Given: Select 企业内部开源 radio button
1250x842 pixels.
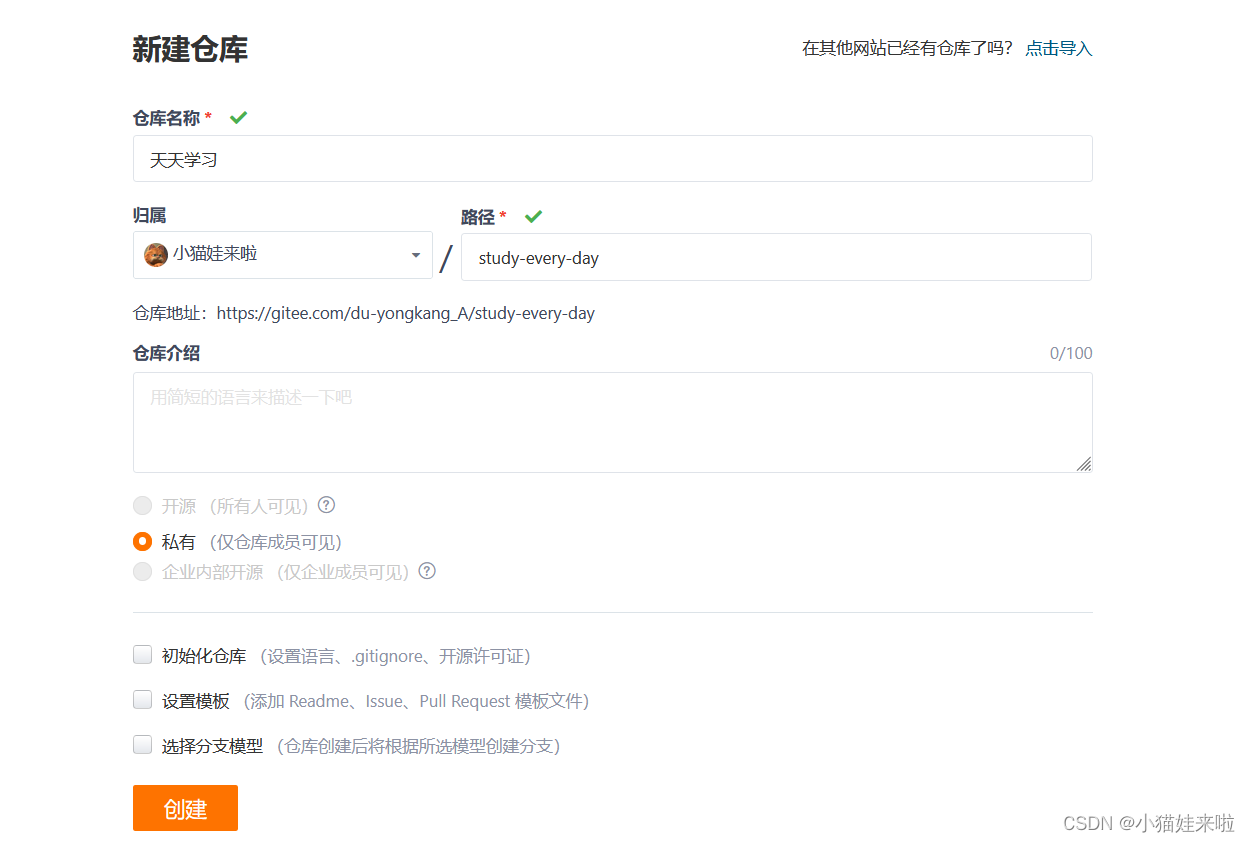Looking at the screenshot, I should tap(142, 572).
